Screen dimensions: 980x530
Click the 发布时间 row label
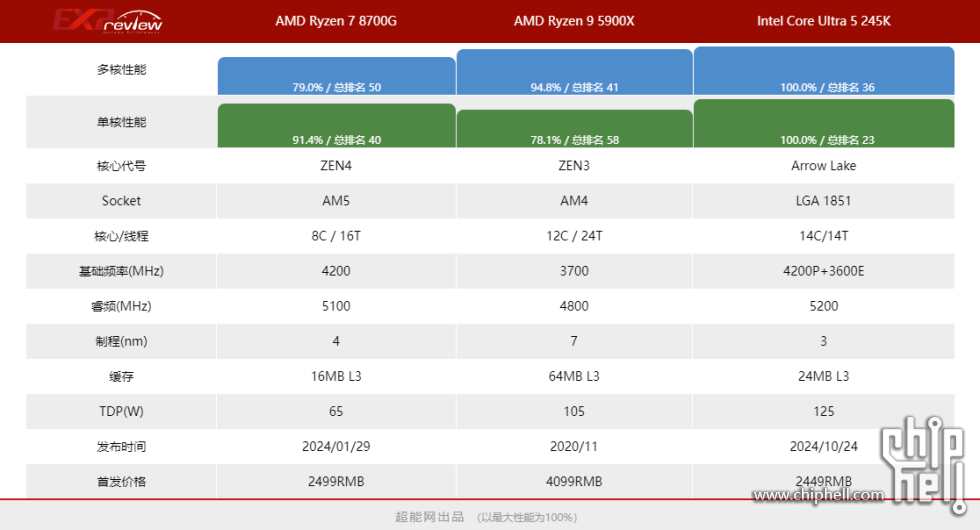[121, 446]
